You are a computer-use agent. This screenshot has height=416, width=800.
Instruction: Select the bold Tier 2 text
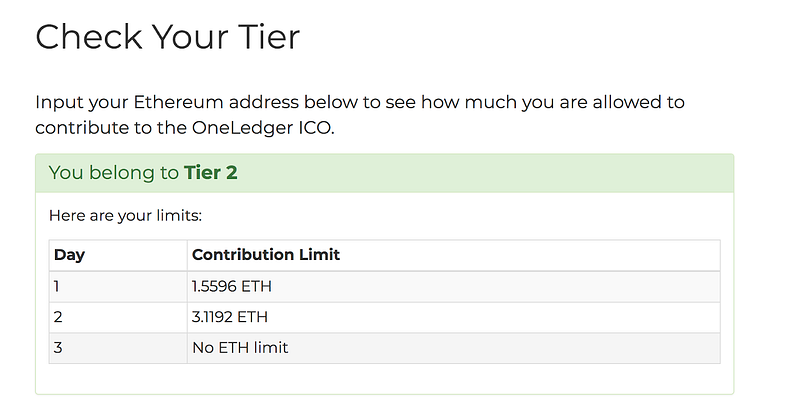pyautogui.click(x=211, y=173)
